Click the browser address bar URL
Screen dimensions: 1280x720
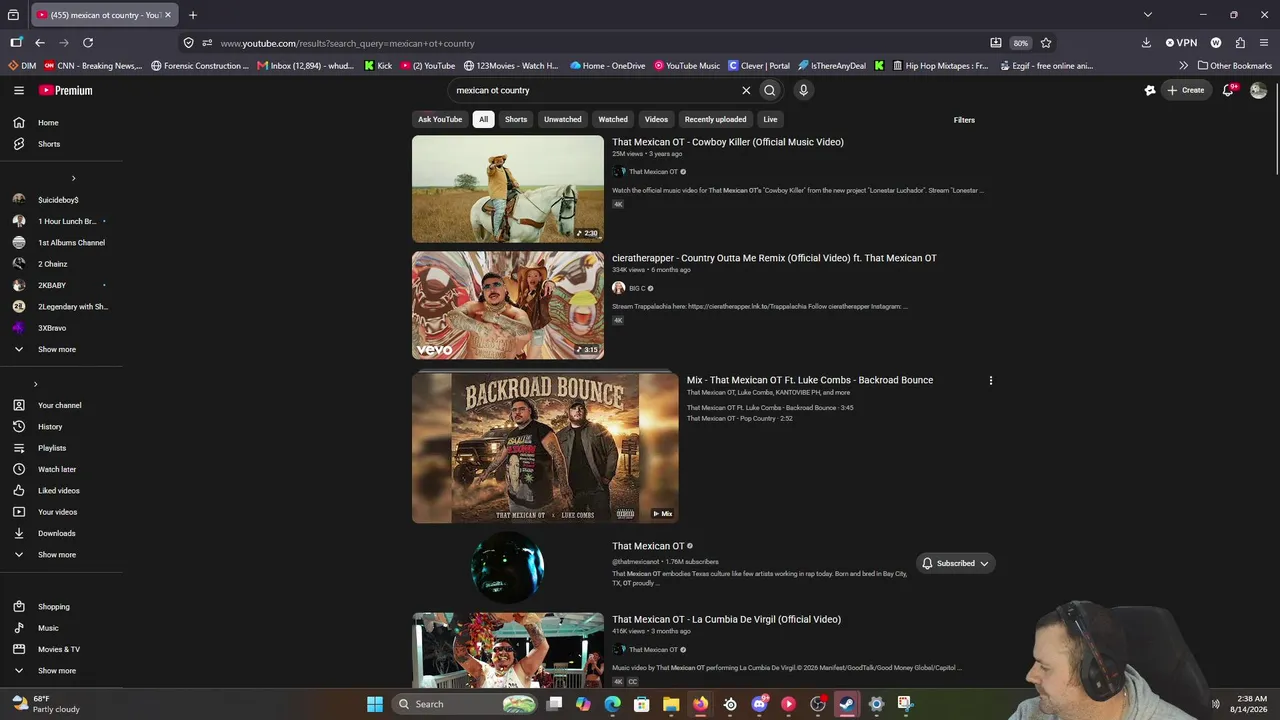click(x=348, y=43)
